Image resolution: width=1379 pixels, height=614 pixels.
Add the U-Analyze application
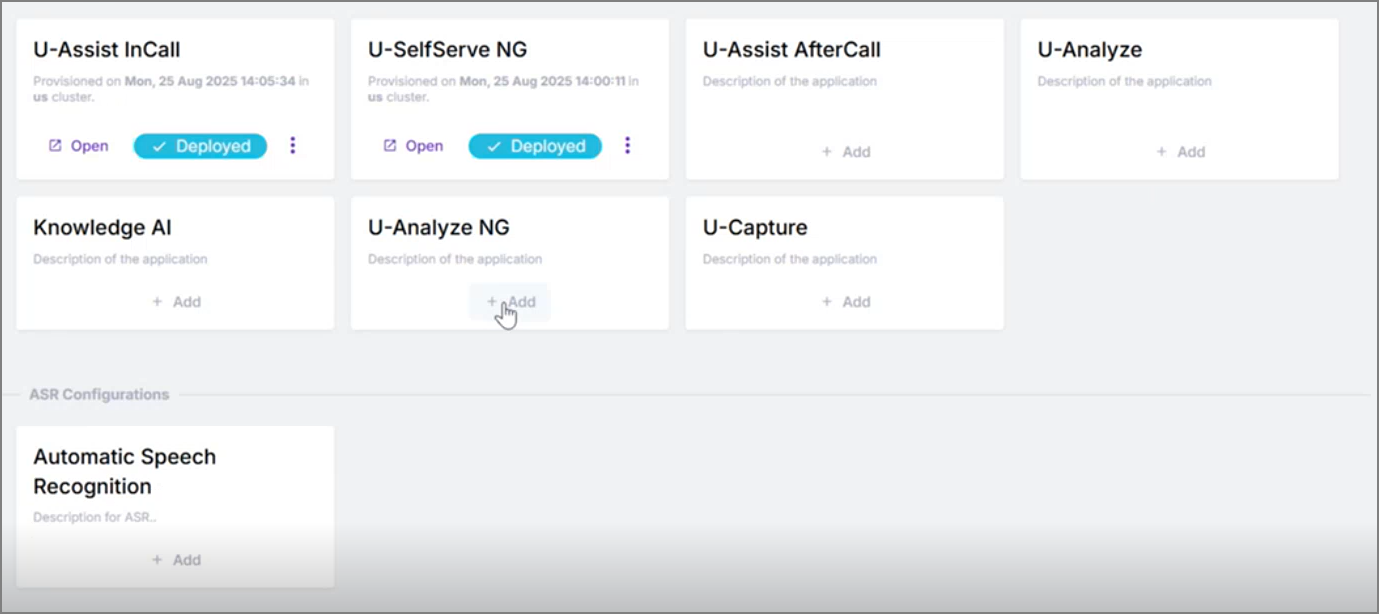pos(1180,152)
